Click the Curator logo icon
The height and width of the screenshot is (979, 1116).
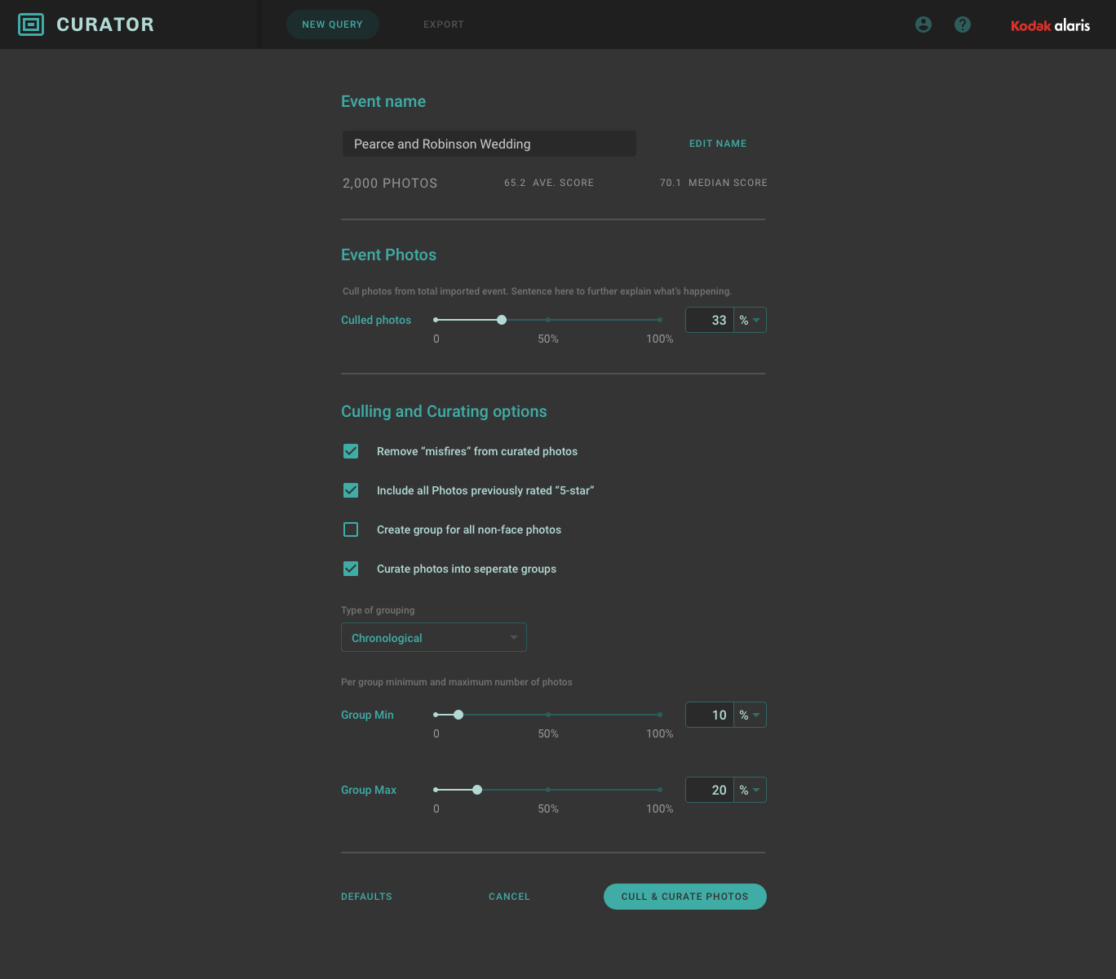[31, 25]
